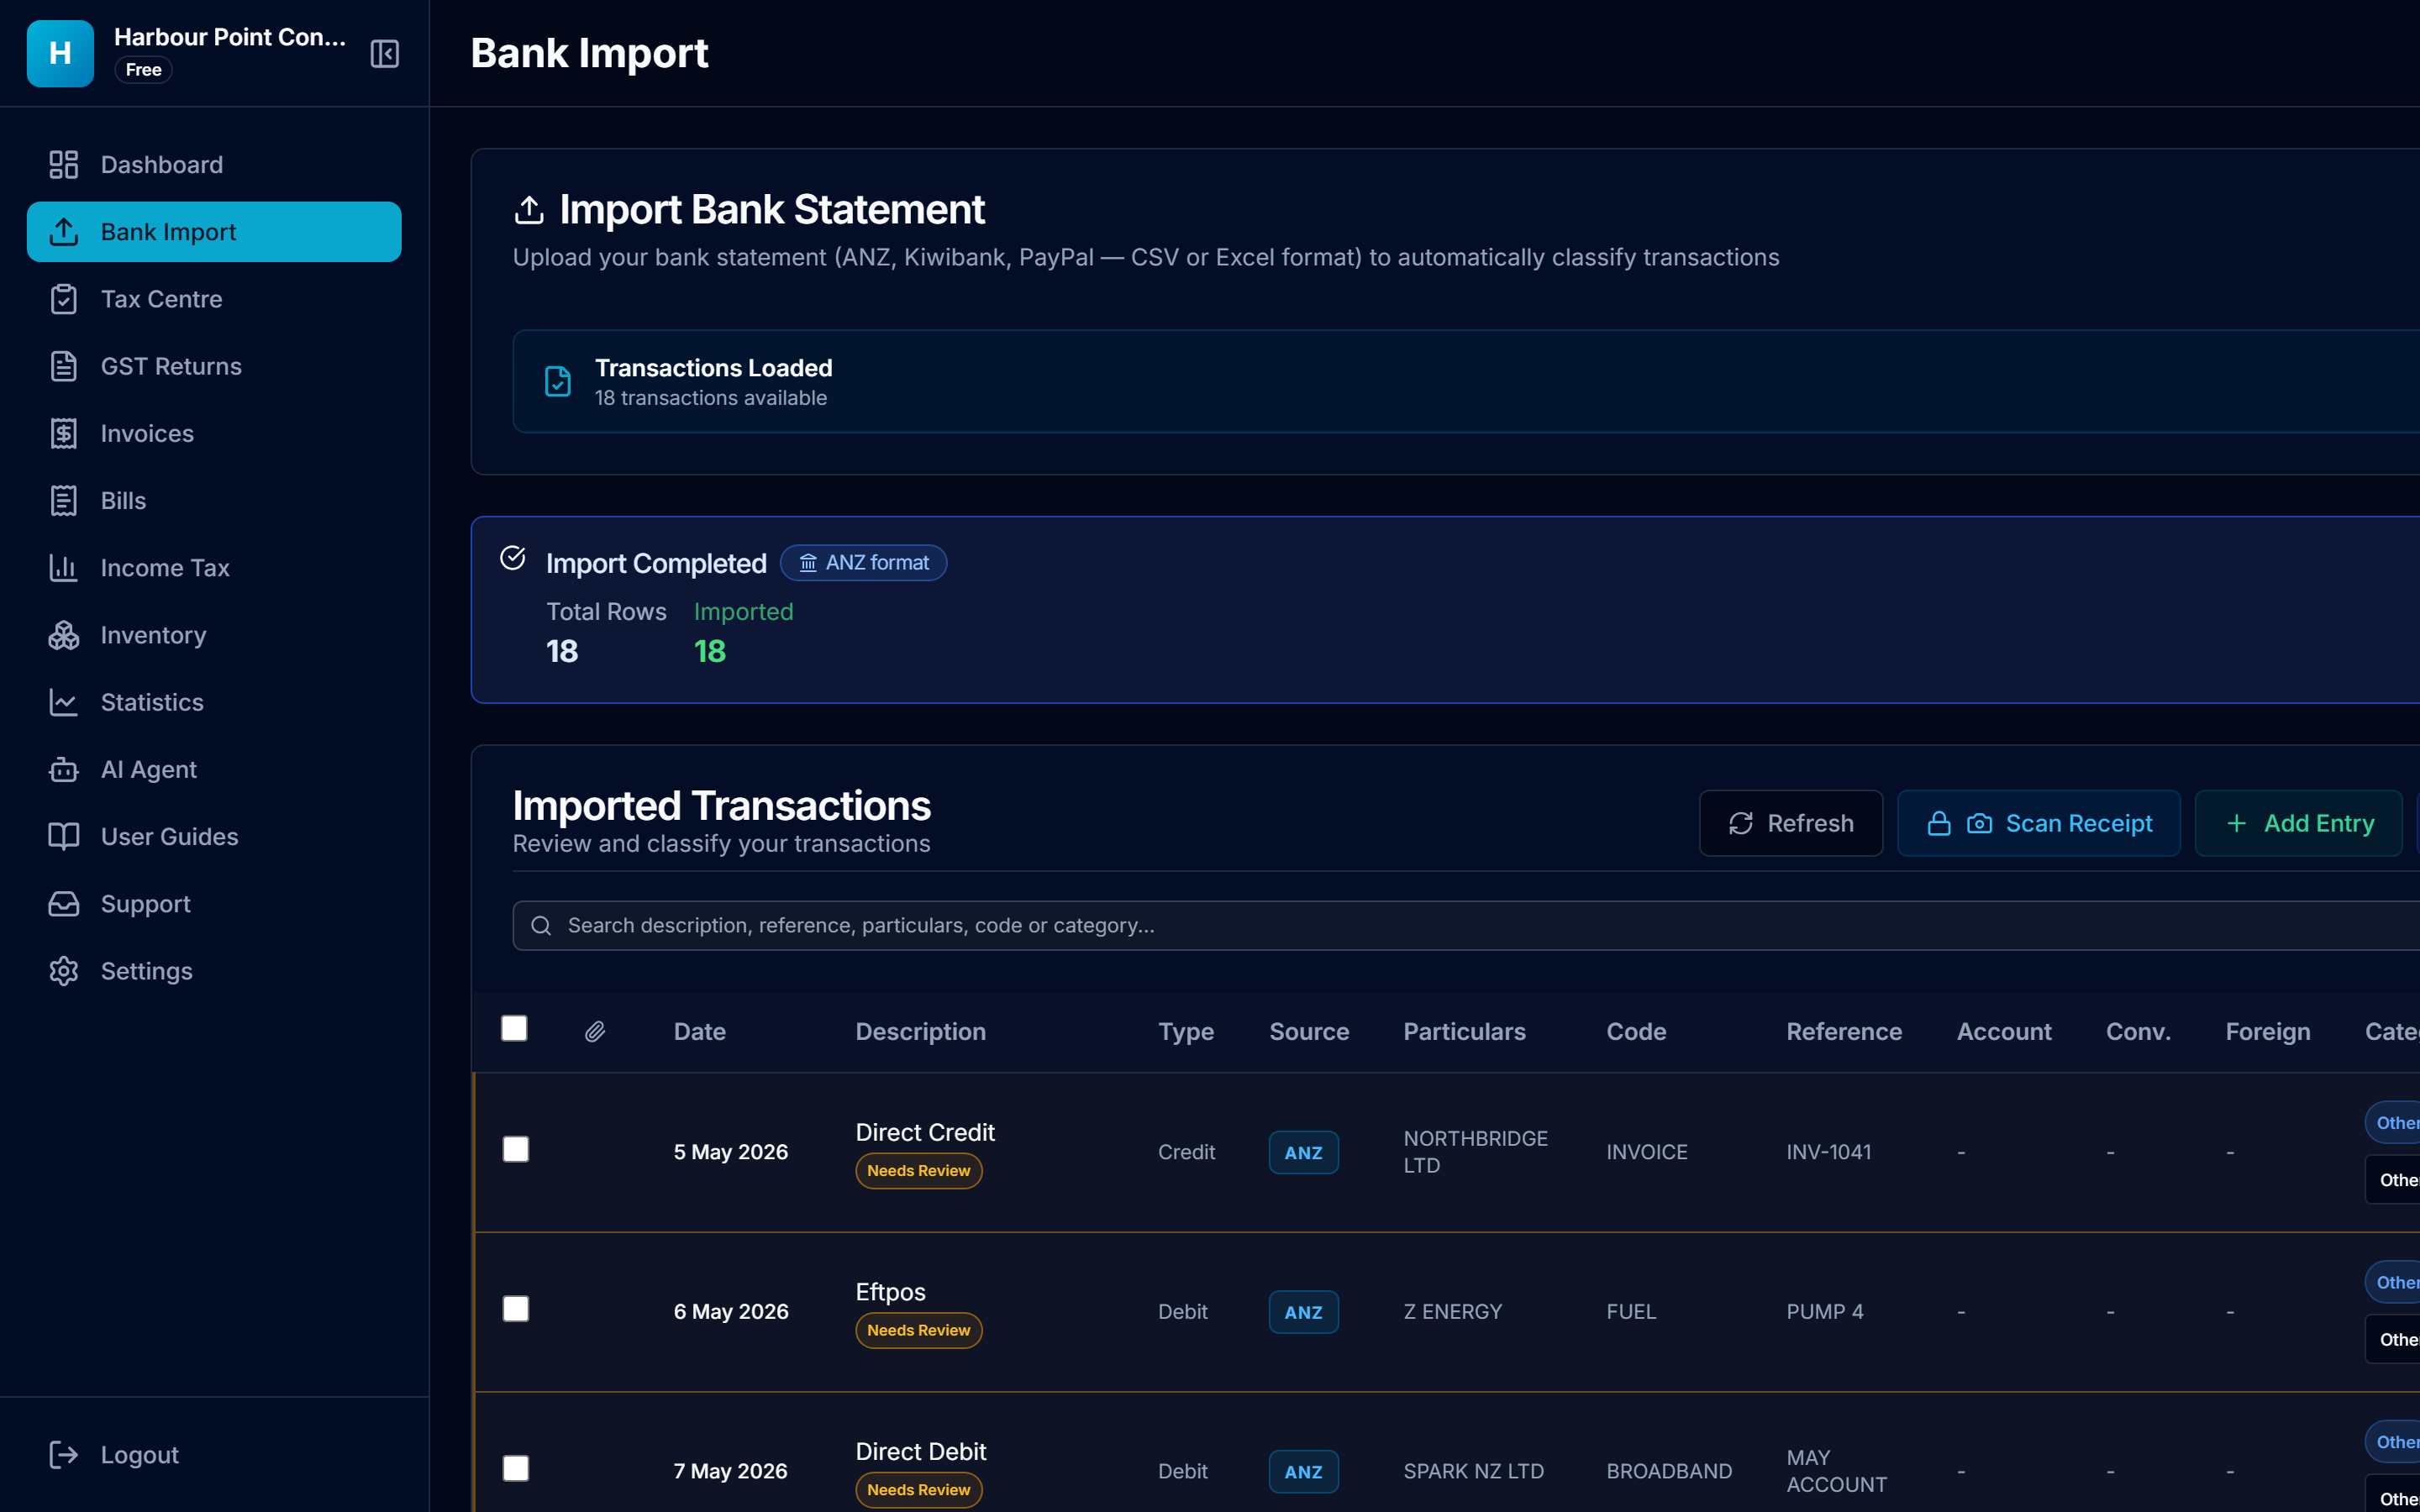Click the User Guides book icon
This screenshot has width=2420, height=1512.
pyautogui.click(x=64, y=836)
